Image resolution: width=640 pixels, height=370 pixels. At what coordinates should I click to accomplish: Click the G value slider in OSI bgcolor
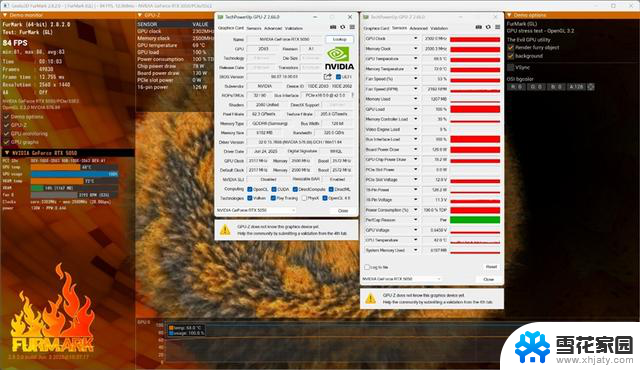click(536, 87)
